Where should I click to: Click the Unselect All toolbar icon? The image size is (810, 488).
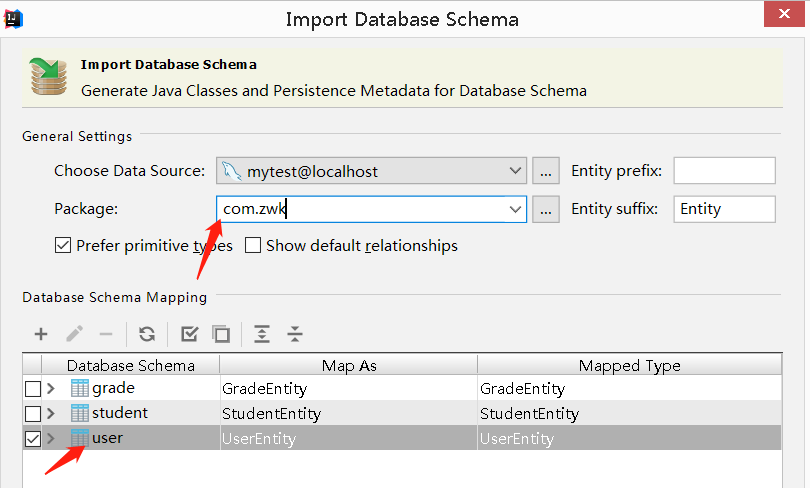pyautogui.click(x=221, y=334)
